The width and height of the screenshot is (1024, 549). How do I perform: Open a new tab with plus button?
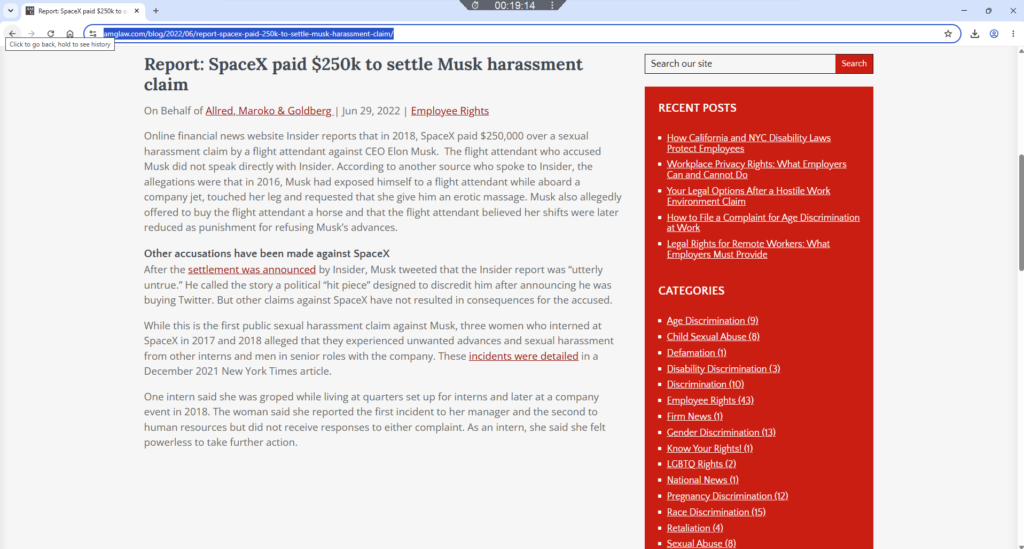pos(155,10)
